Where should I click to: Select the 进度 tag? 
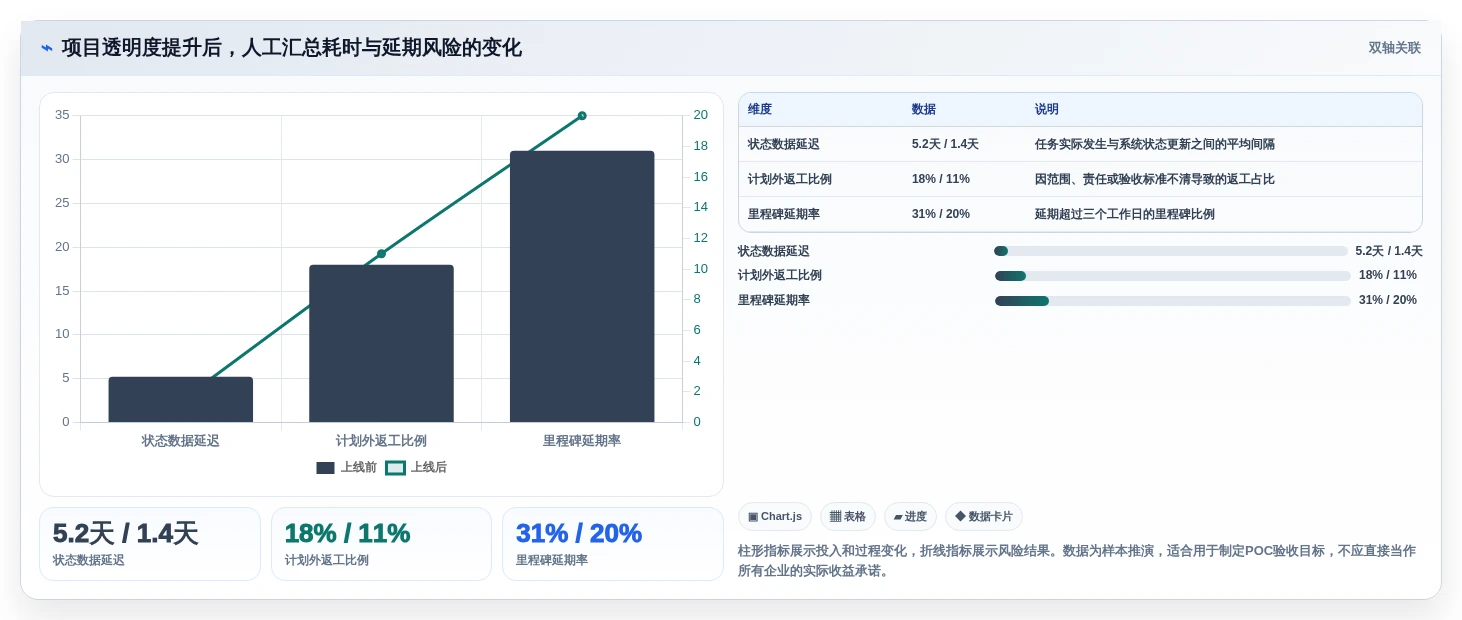[x=910, y=516]
